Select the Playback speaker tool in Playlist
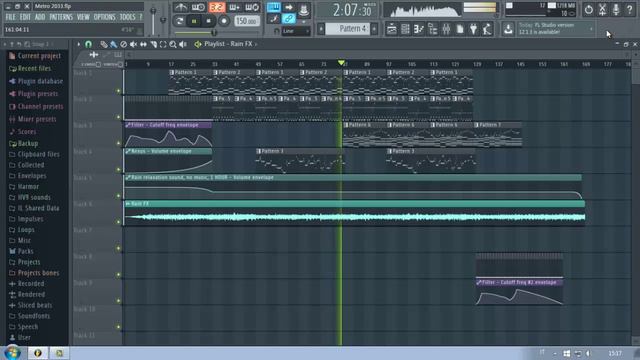Viewport: 640px width, 360px height. pyautogui.click(x=183, y=44)
